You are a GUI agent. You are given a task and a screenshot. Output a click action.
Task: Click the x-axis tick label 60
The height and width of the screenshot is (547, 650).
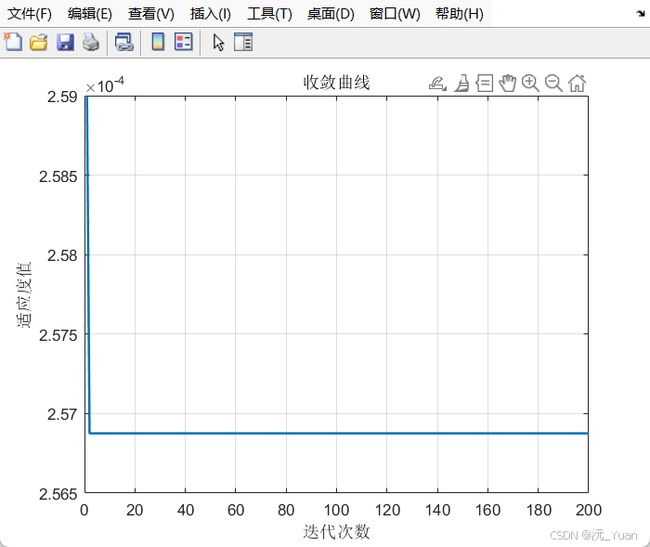tap(235, 510)
